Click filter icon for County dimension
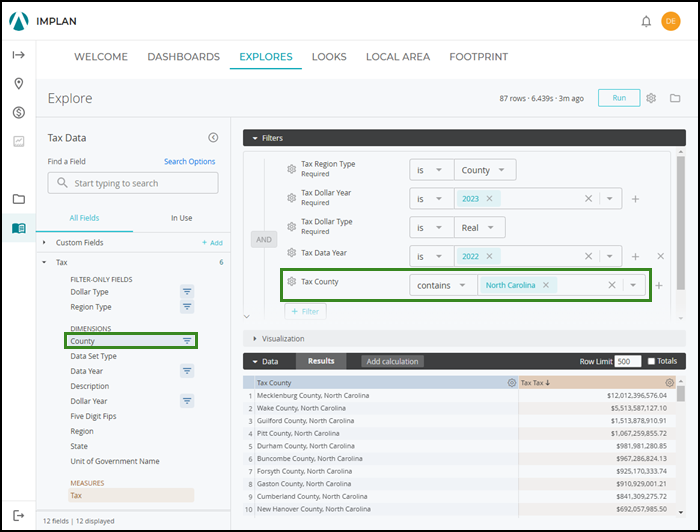This screenshot has width=700, height=532. coord(187,341)
